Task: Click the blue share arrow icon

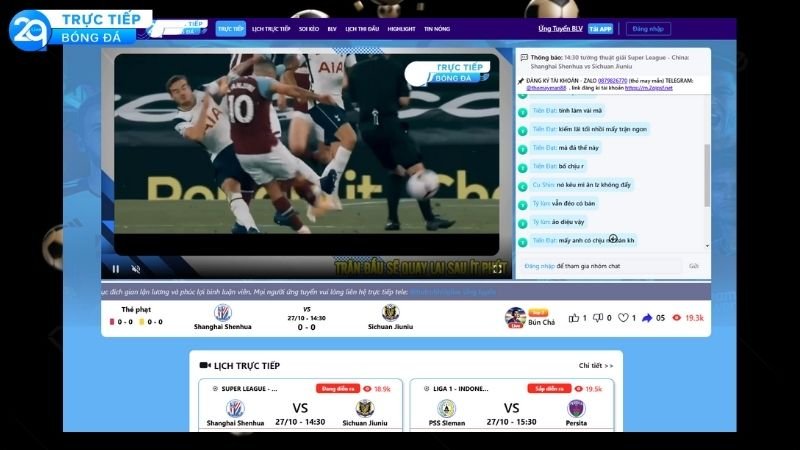Action: click(647, 318)
